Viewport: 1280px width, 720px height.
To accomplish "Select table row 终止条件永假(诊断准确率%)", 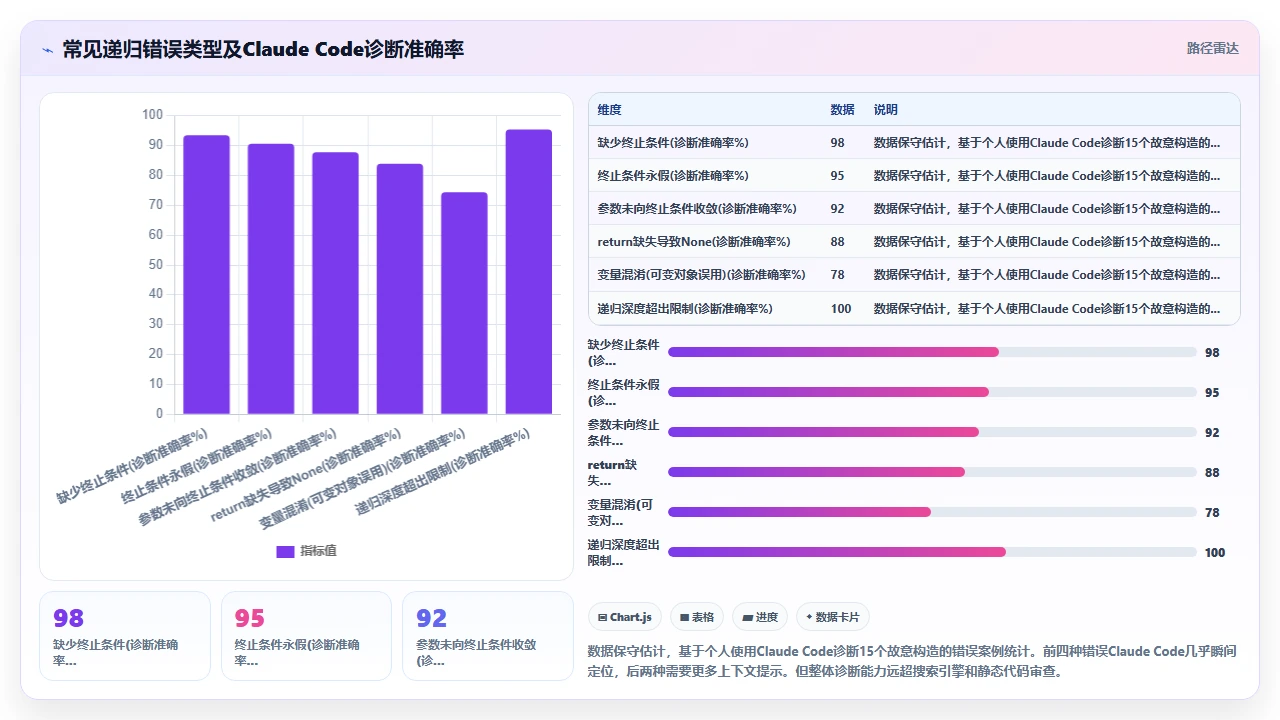I will (914, 175).
